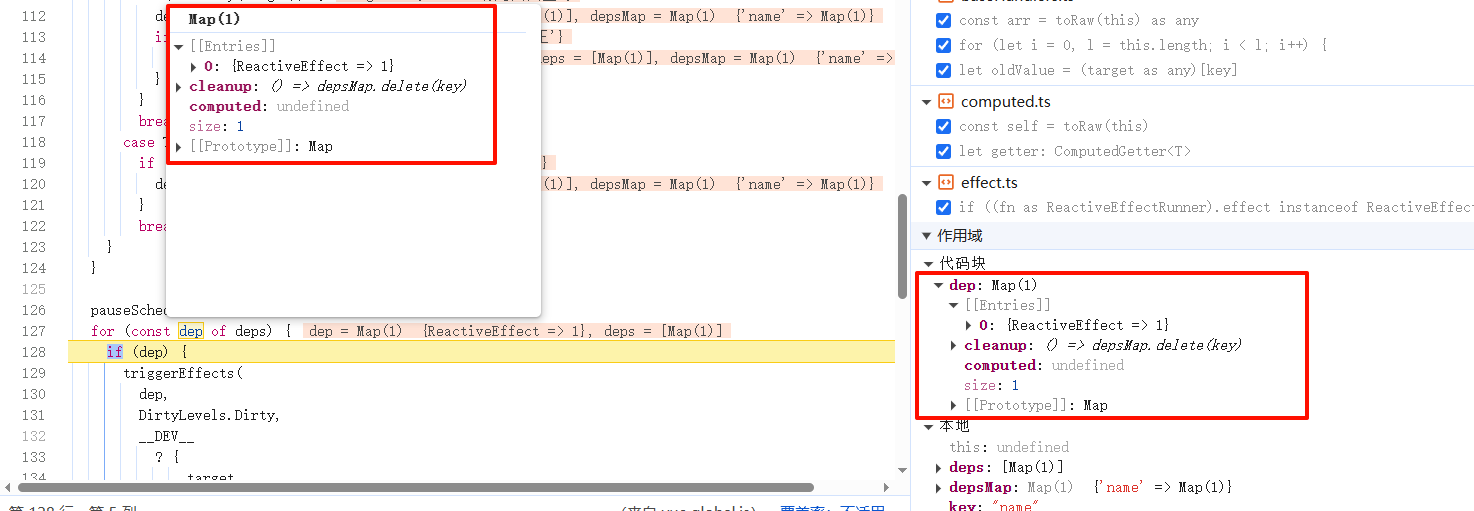Click the computed.ts file icon

pos(945,102)
